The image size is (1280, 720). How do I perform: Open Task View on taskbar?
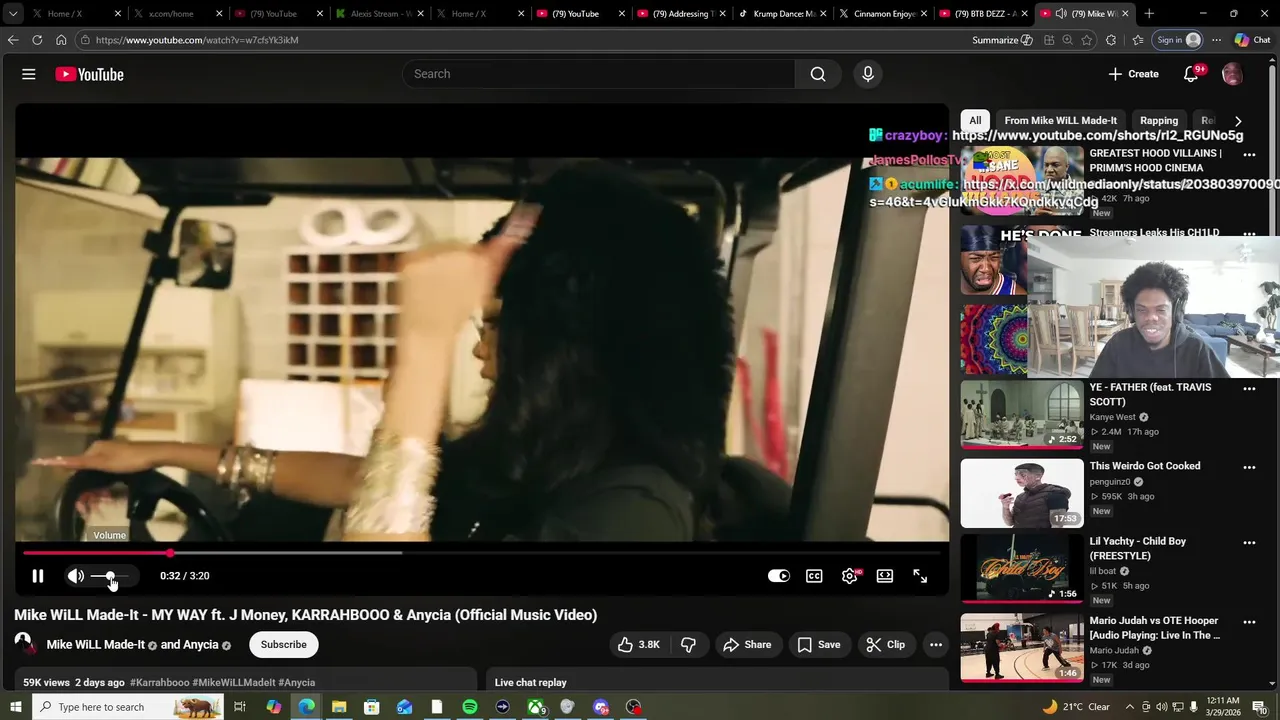pos(240,707)
